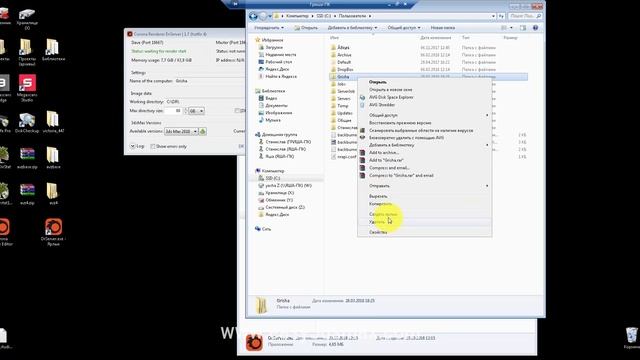Toggle the Explorer preview pane icon
This screenshot has height=360, width=640.
click(523, 28)
